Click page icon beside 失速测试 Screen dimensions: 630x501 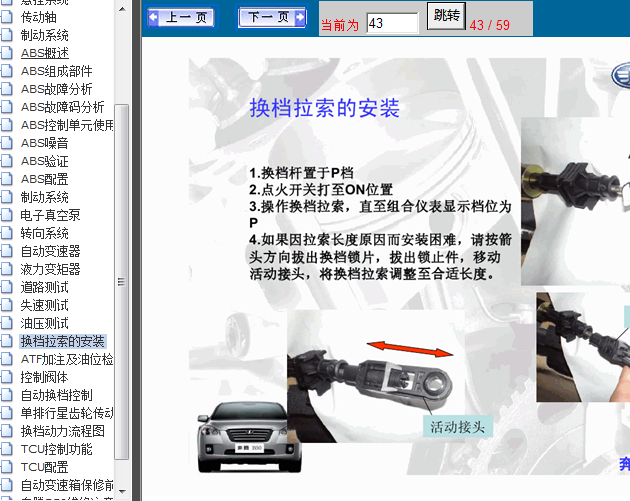pyautogui.click(x=6, y=305)
